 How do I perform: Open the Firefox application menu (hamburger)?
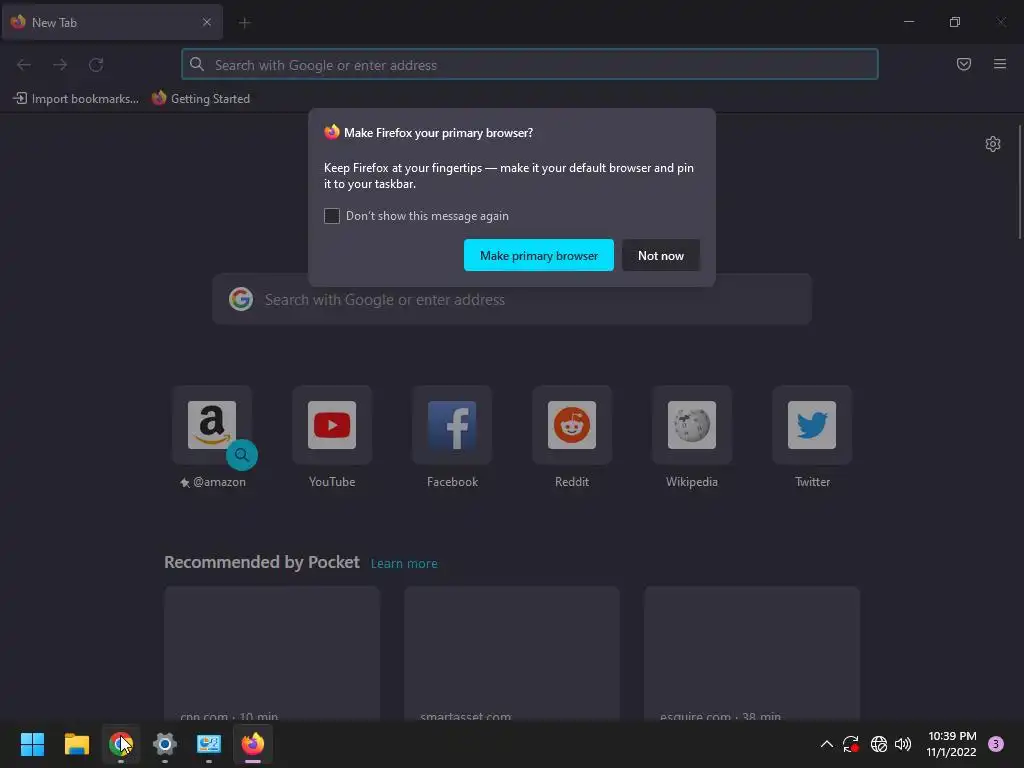coord(1000,64)
